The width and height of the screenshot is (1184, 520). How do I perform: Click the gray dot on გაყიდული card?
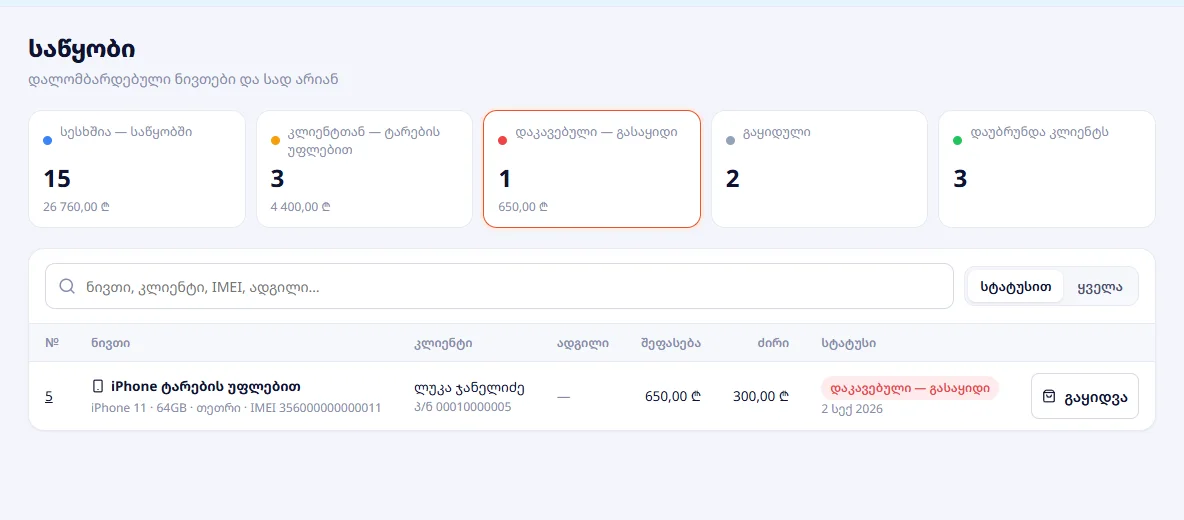pos(730,140)
